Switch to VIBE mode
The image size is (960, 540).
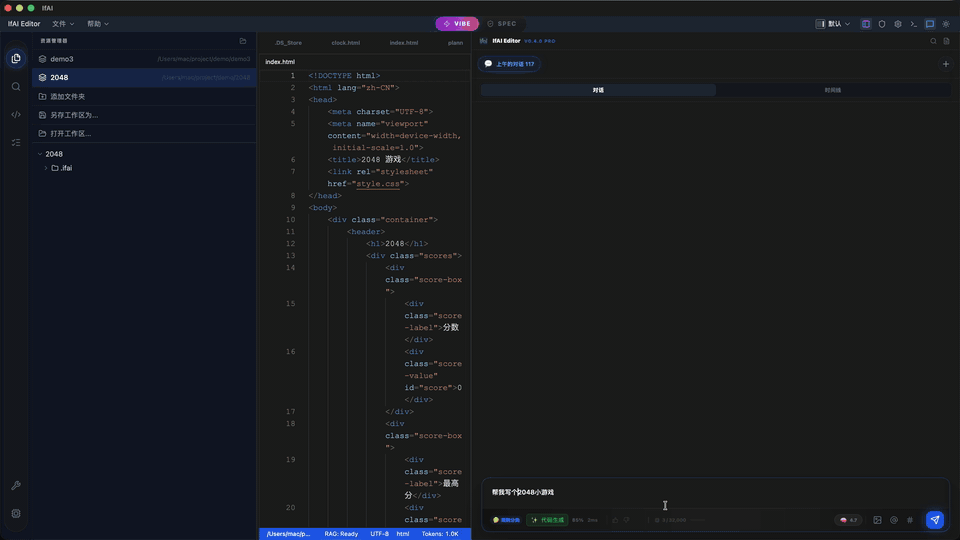tap(457, 24)
